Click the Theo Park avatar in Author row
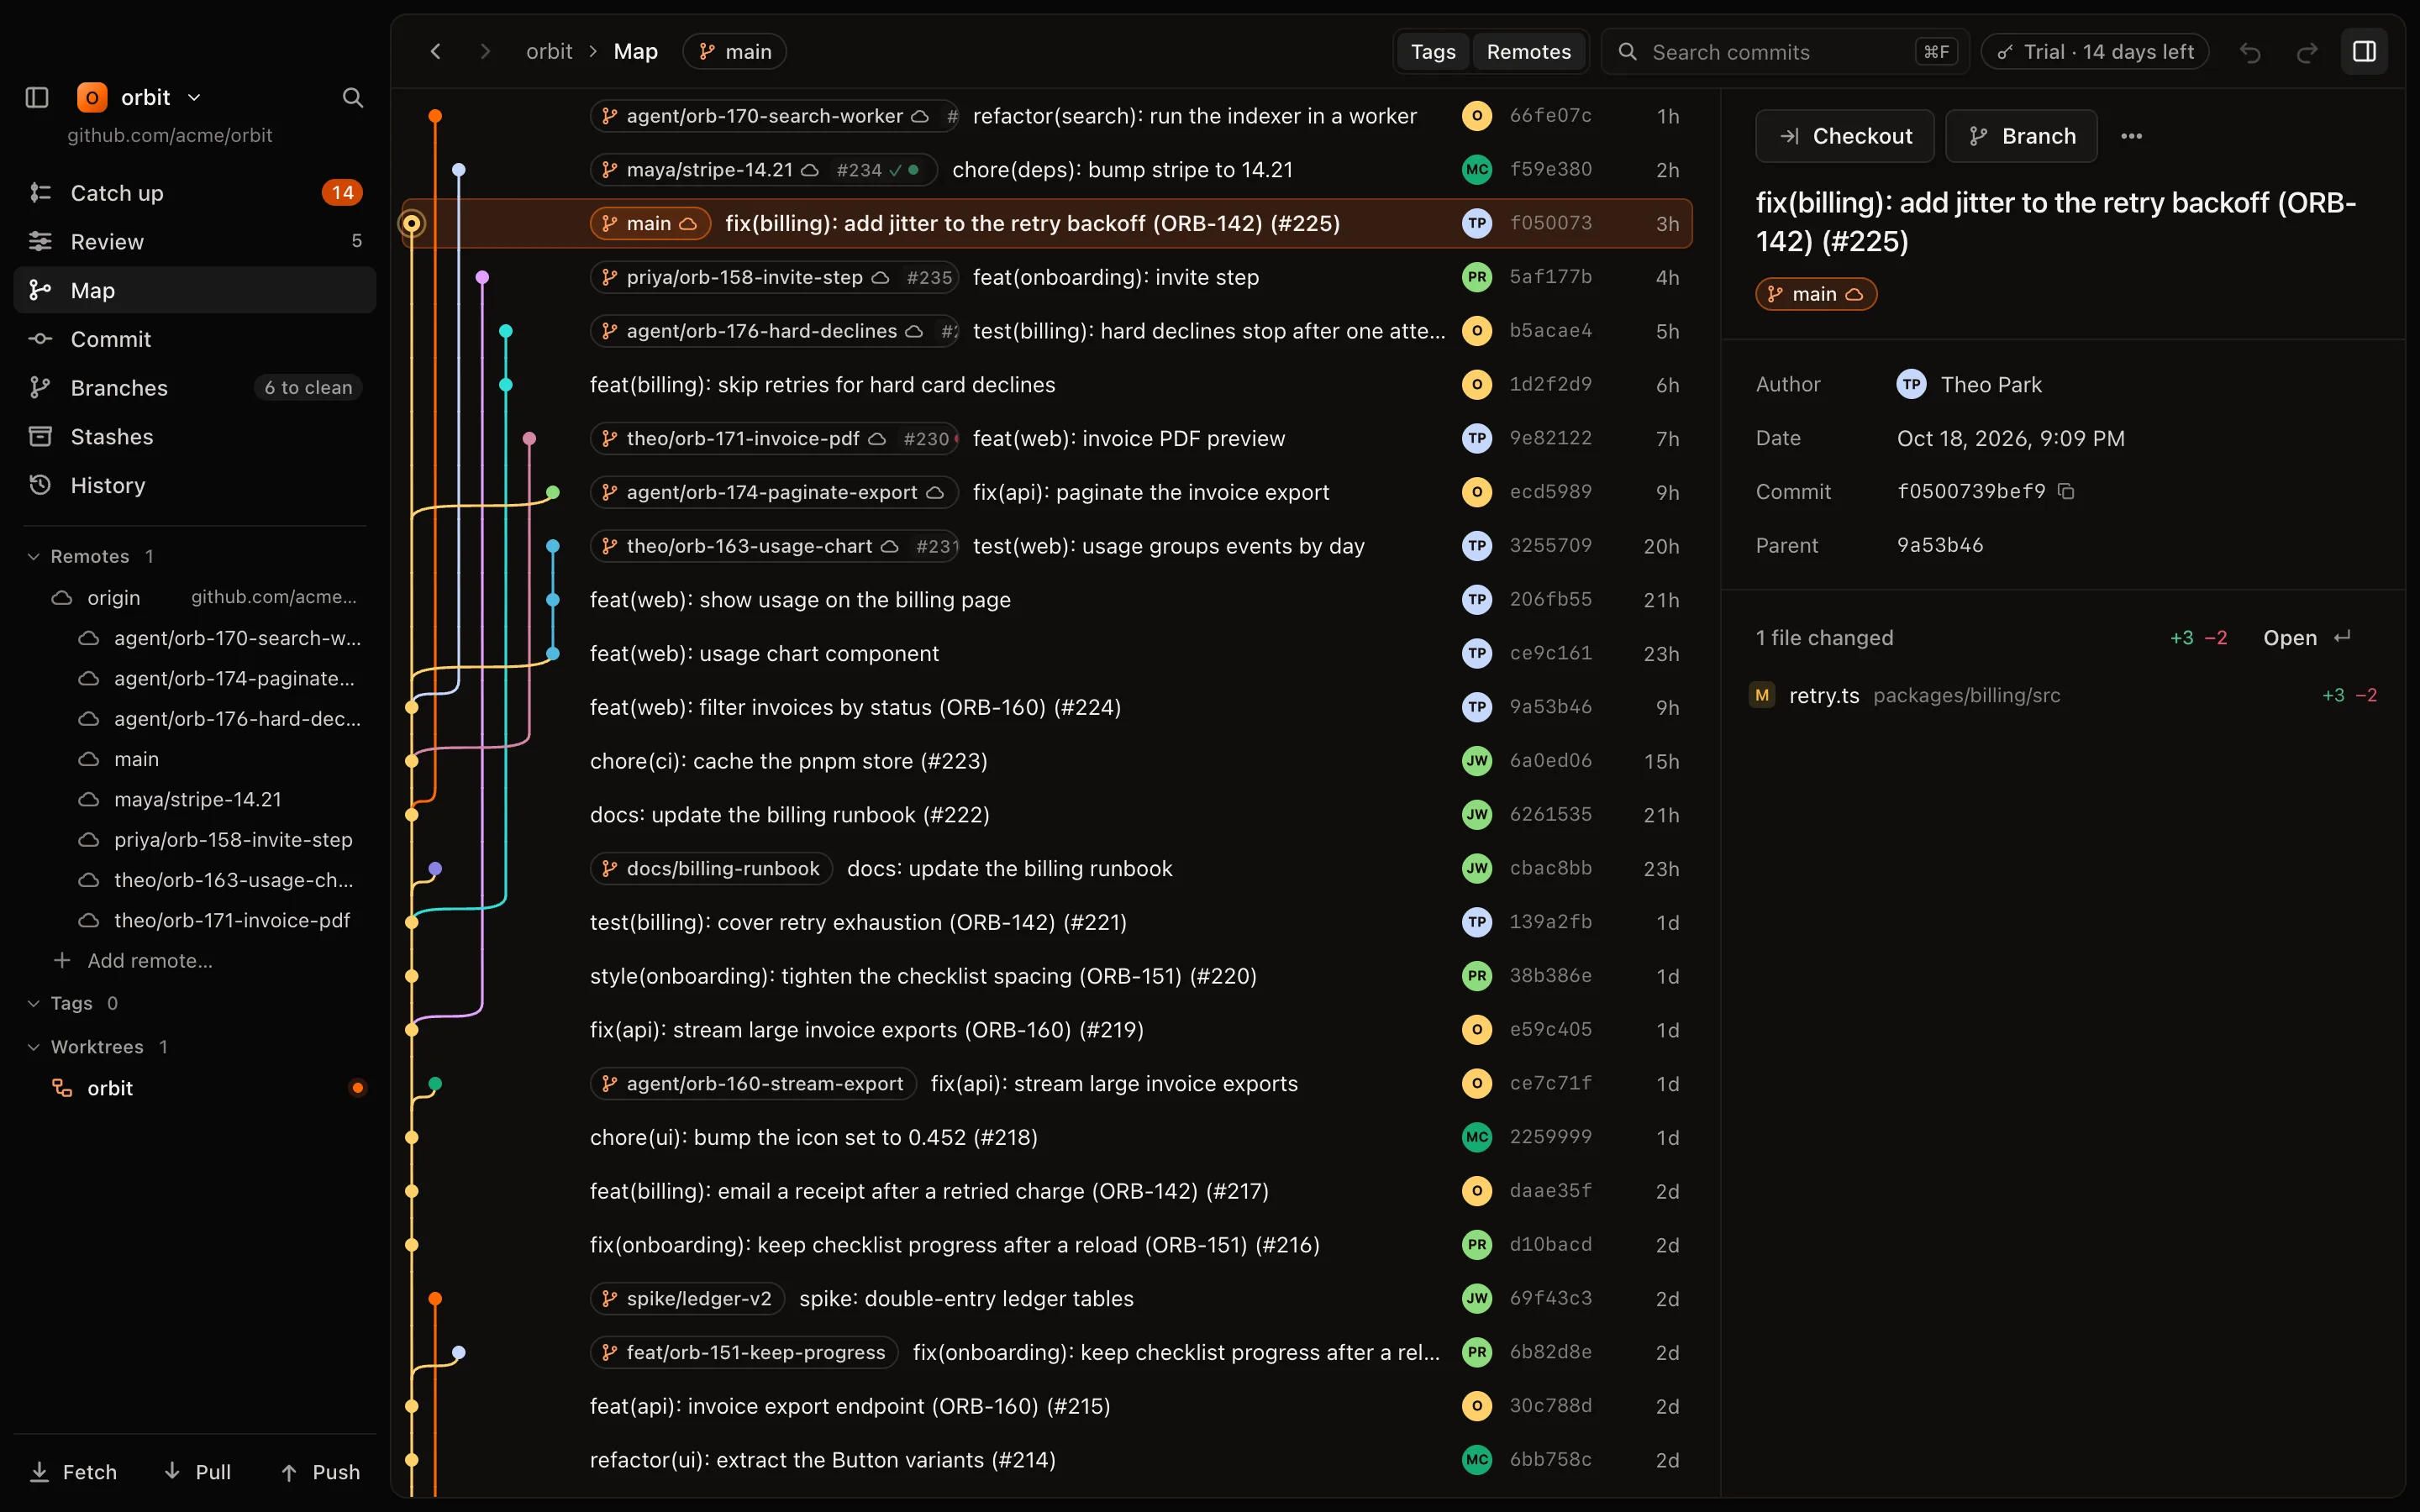Screen dimensions: 2420x1512 (1911, 384)
